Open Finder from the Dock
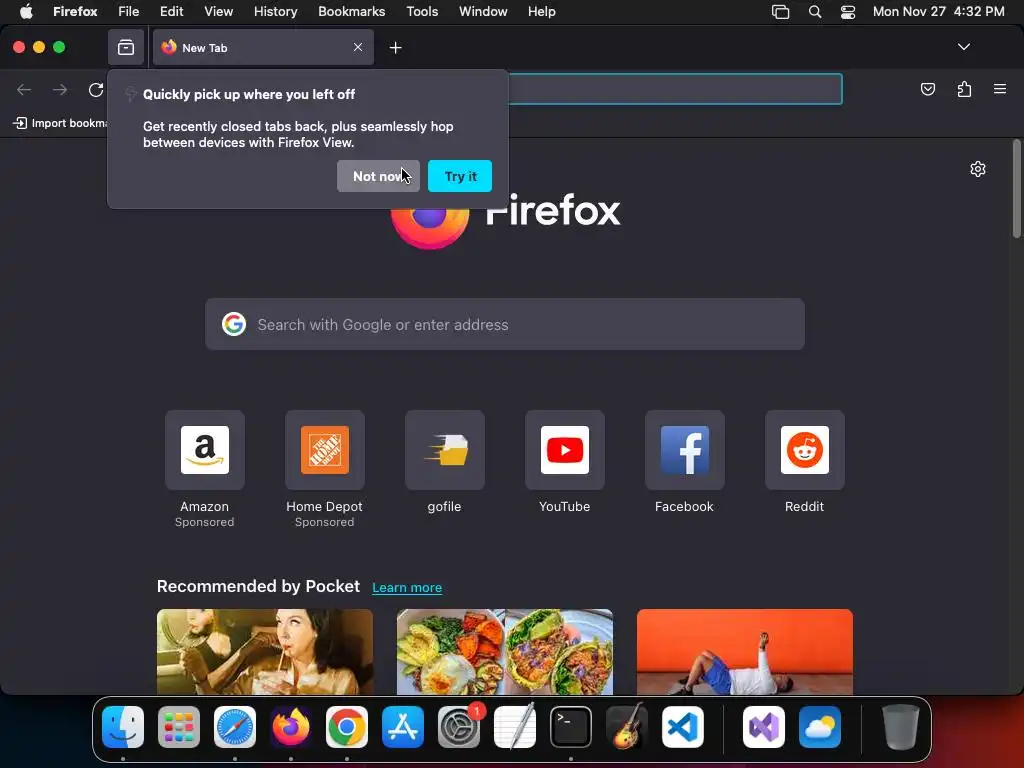 [x=123, y=727]
